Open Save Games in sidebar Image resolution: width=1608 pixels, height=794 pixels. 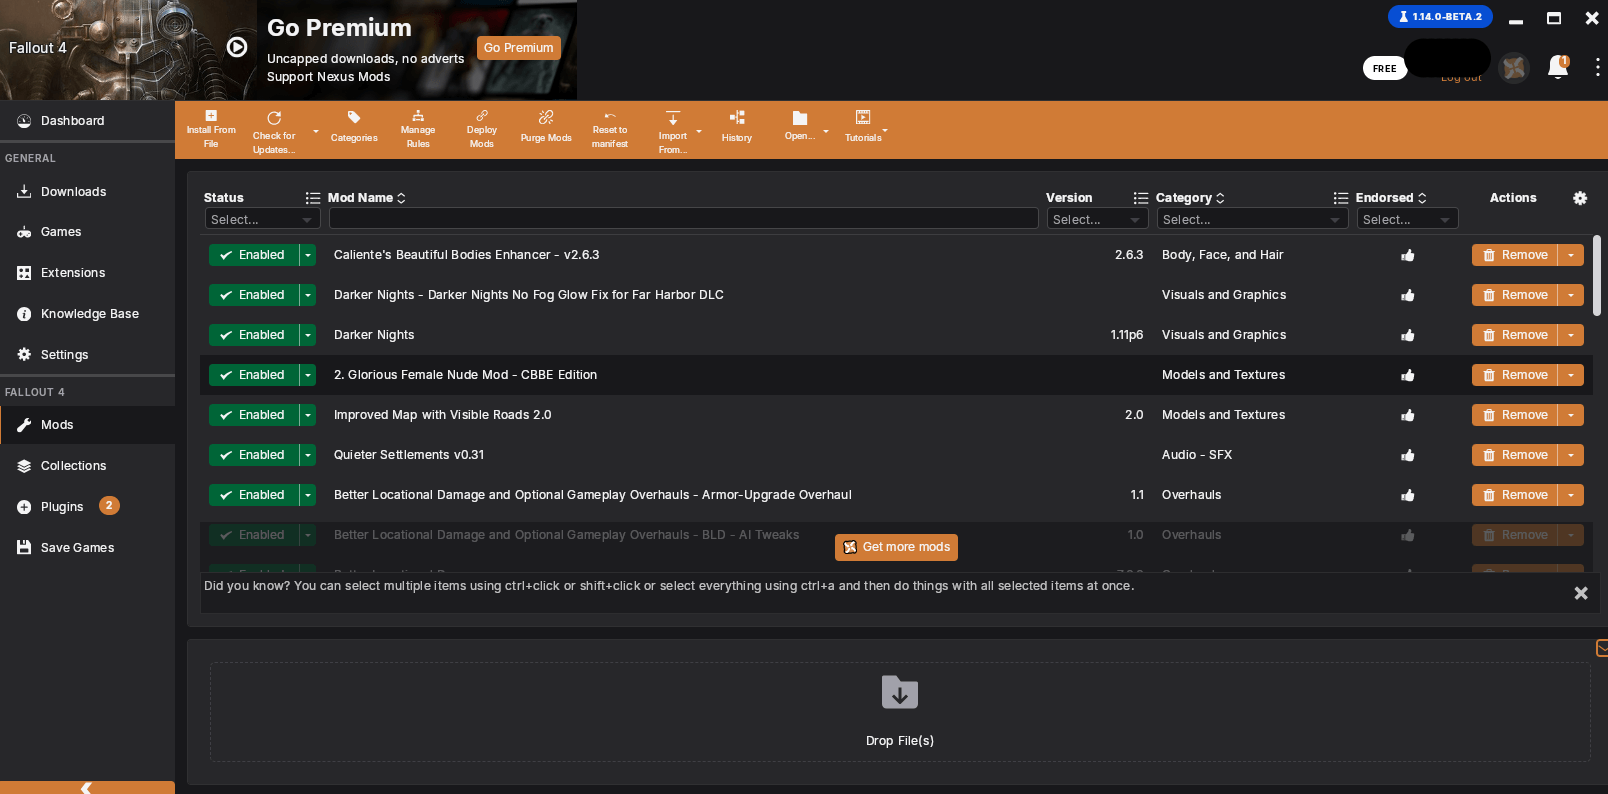tap(87, 548)
